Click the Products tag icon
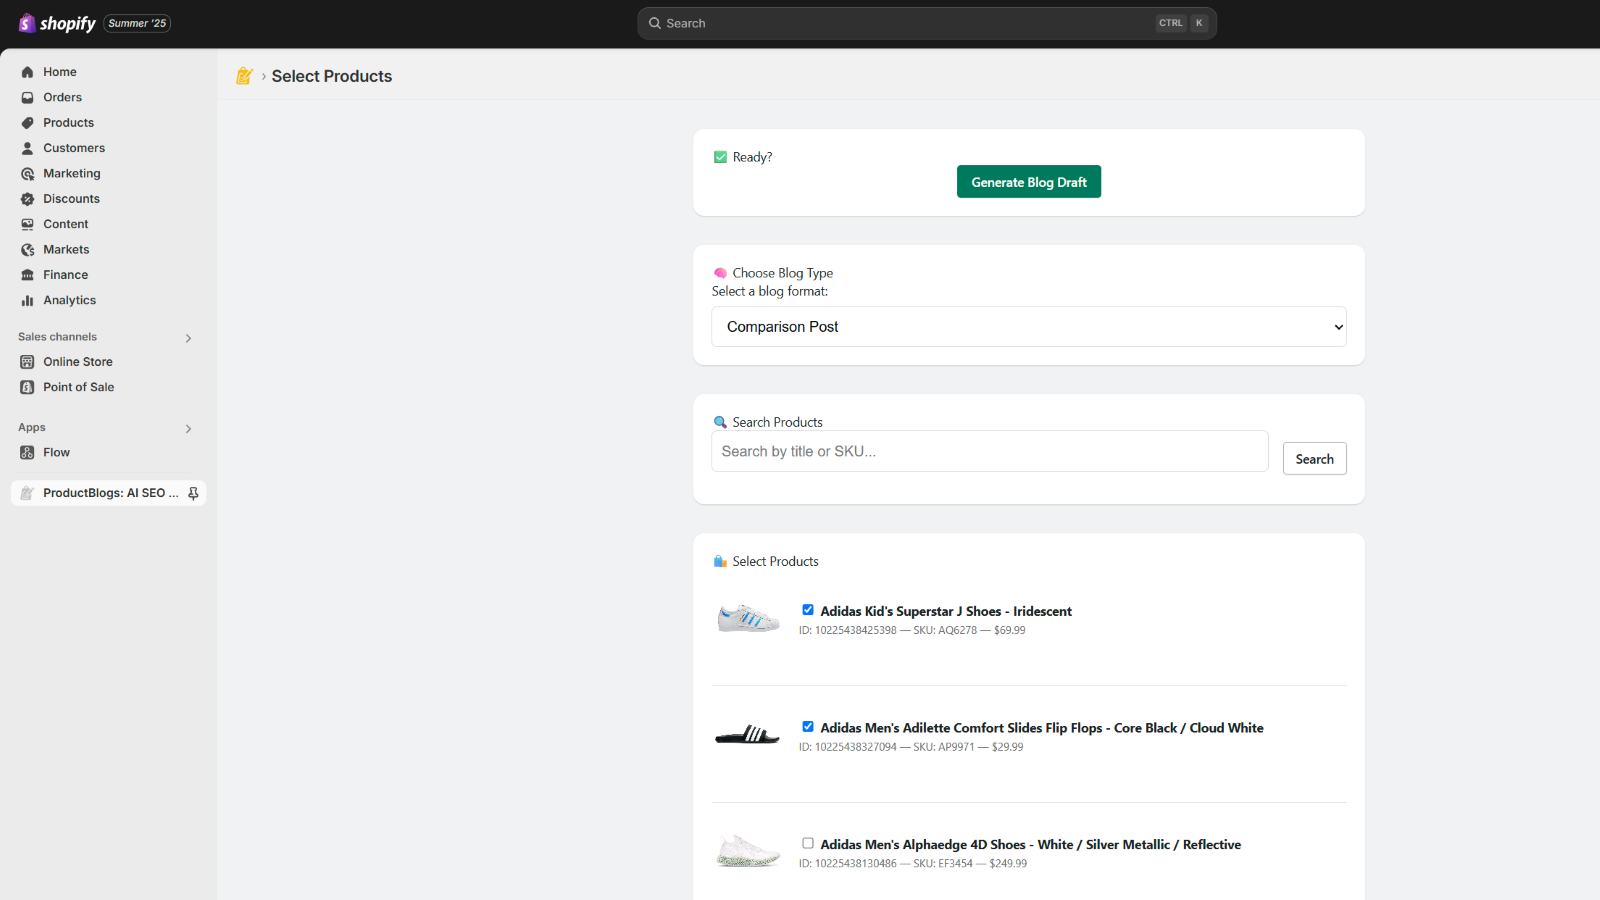The height and width of the screenshot is (900, 1600). click(28, 123)
